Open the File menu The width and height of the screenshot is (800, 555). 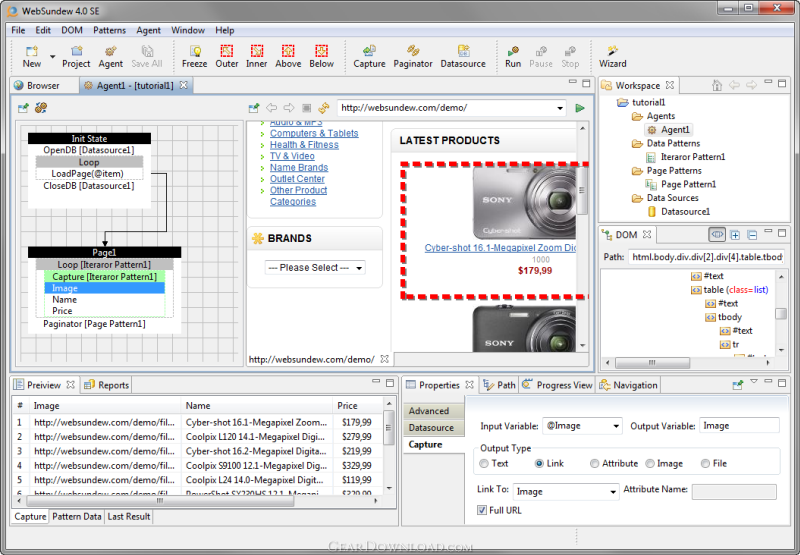pyautogui.click(x=18, y=30)
